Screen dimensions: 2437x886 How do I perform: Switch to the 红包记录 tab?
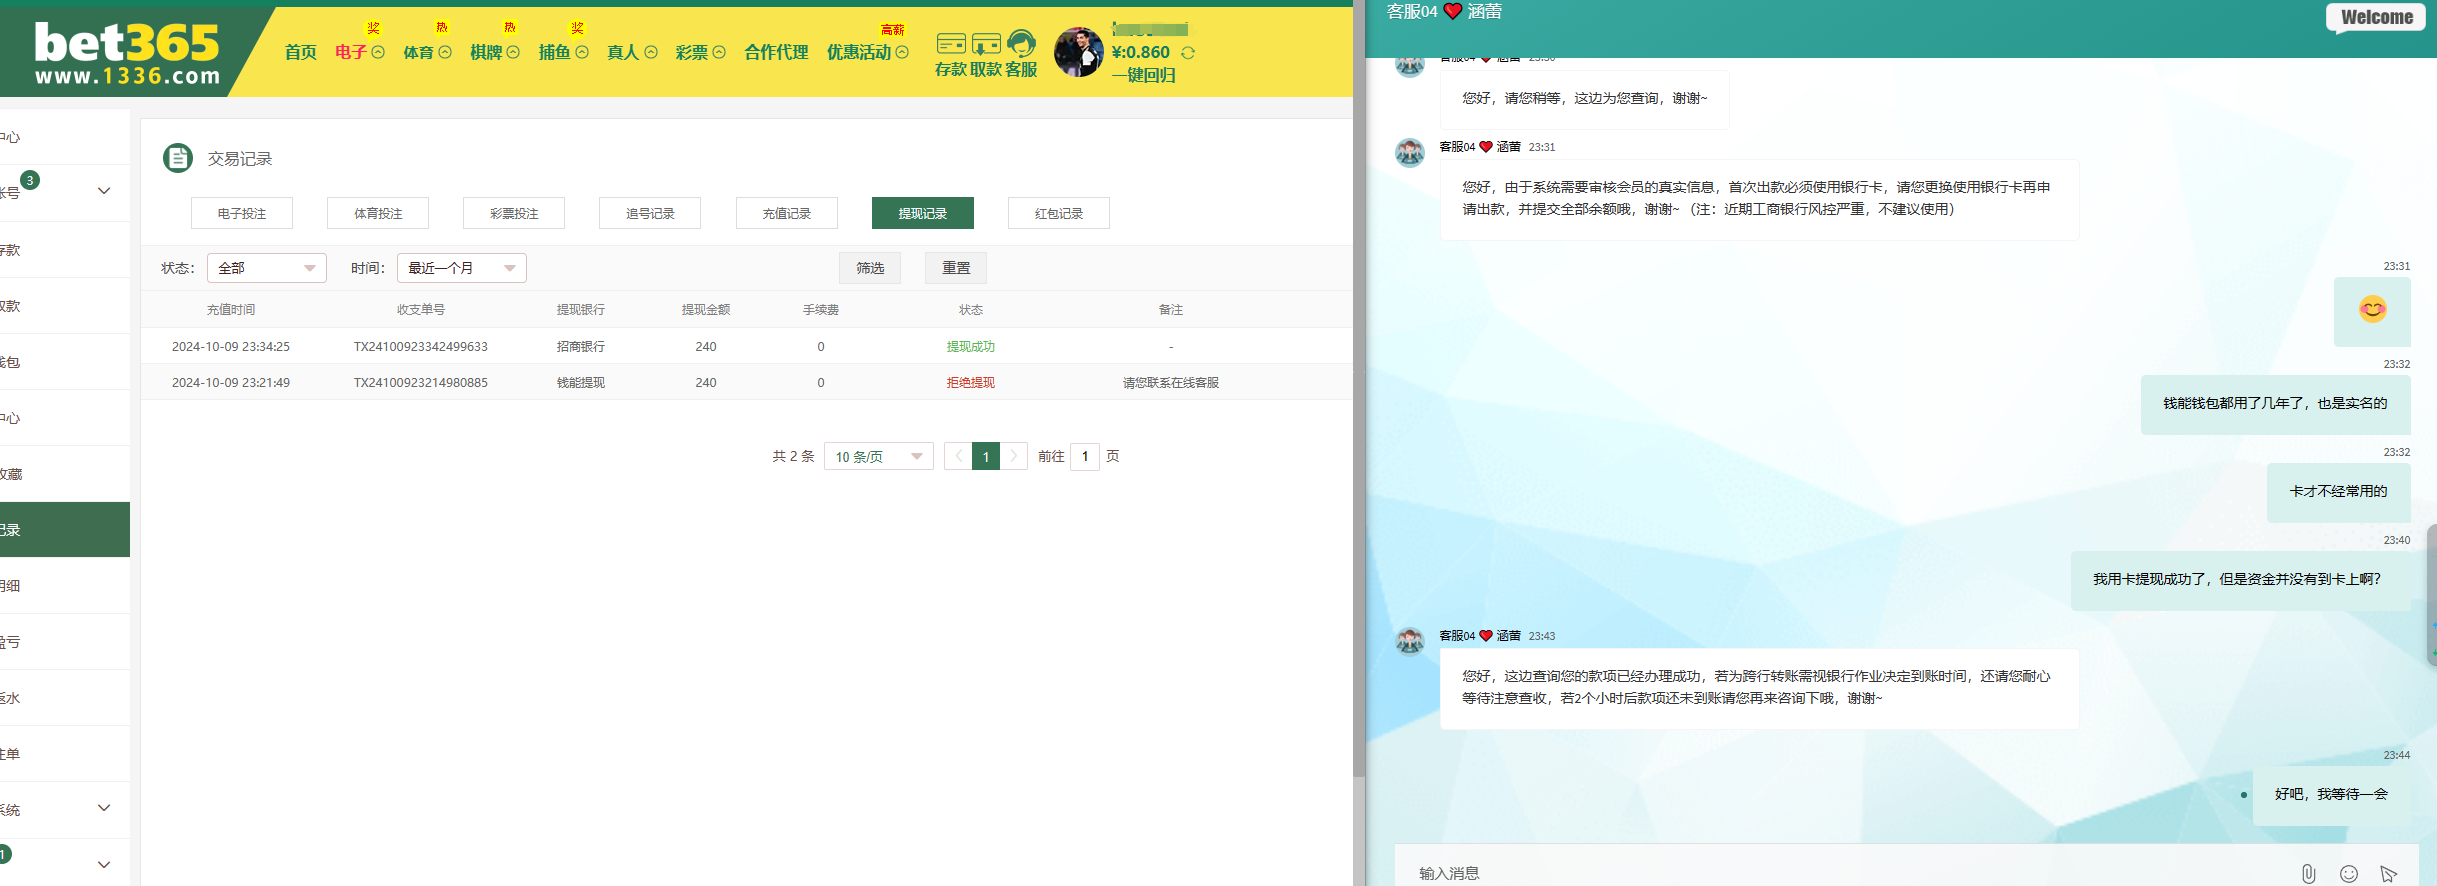(1058, 213)
